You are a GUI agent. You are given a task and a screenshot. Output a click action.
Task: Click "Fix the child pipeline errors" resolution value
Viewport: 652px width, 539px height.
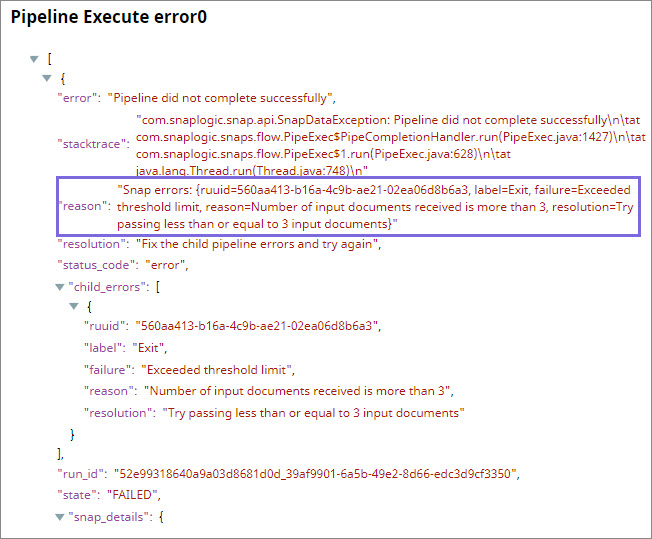click(269, 245)
